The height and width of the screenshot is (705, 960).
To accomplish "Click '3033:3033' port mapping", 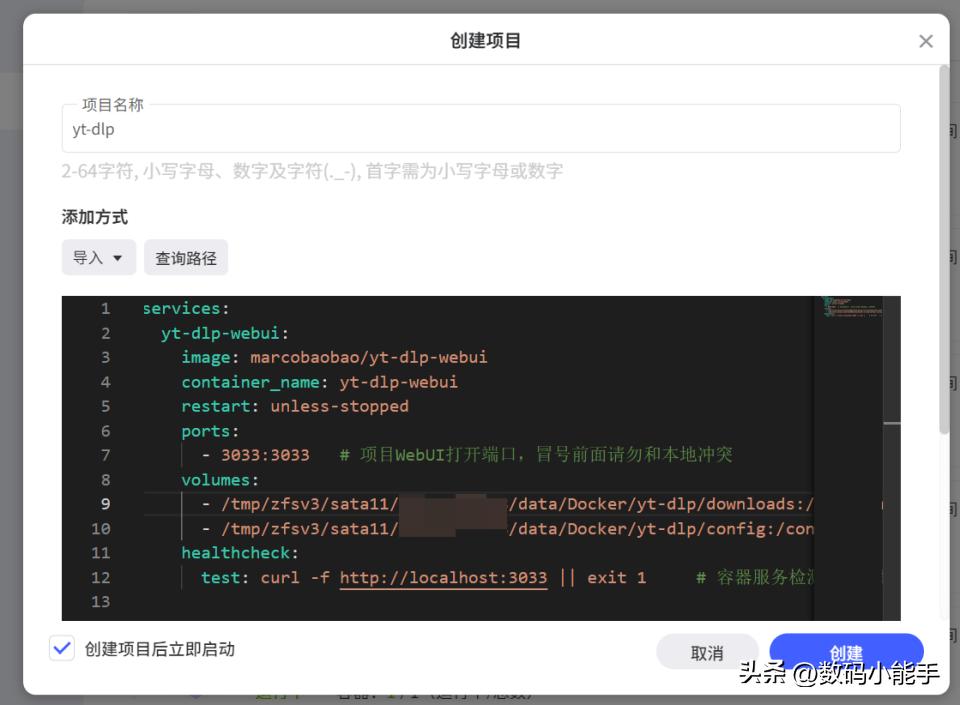I will coord(265,455).
